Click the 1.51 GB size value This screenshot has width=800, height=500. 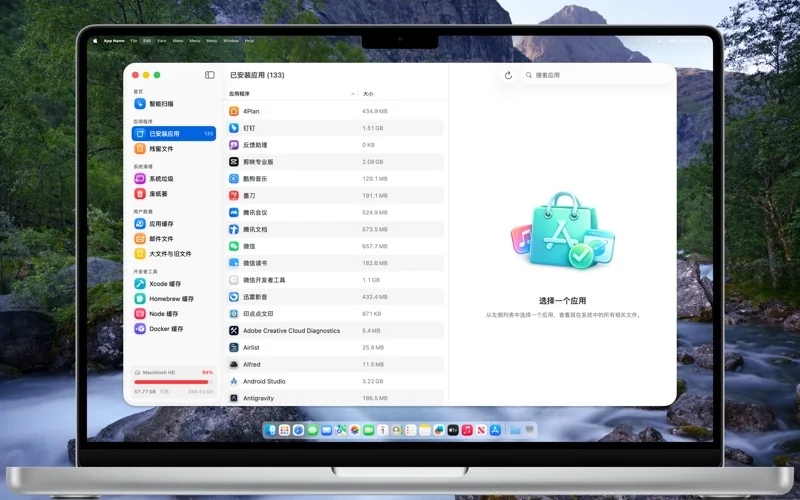(x=372, y=128)
